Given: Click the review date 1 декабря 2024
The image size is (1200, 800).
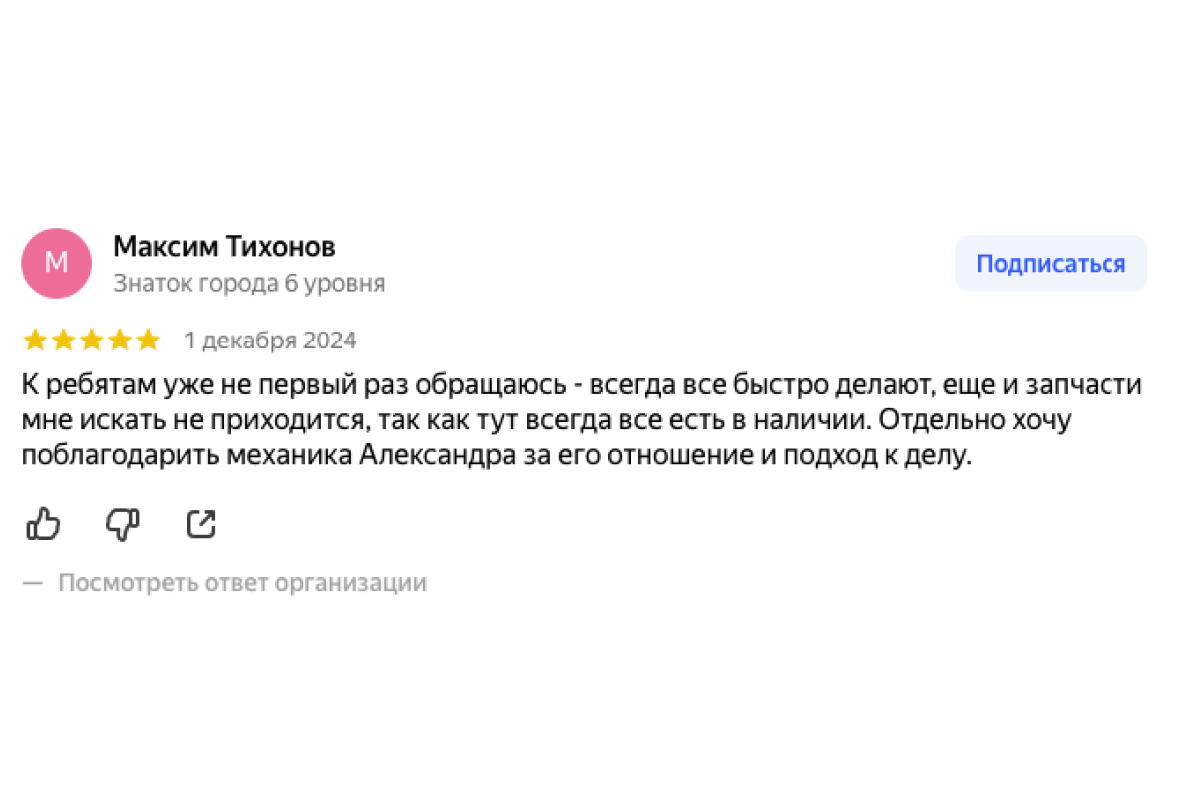Looking at the screenshot, I should pyautogui.click(x=270, y=341).
